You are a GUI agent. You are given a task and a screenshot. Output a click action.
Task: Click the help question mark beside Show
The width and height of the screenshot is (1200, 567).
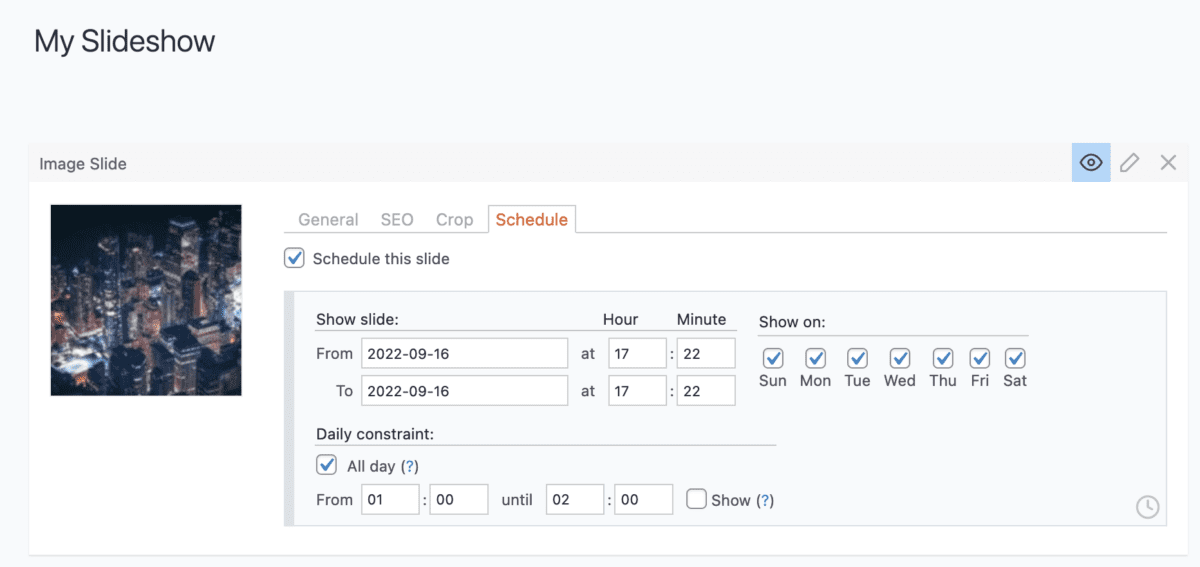[765, 500]
